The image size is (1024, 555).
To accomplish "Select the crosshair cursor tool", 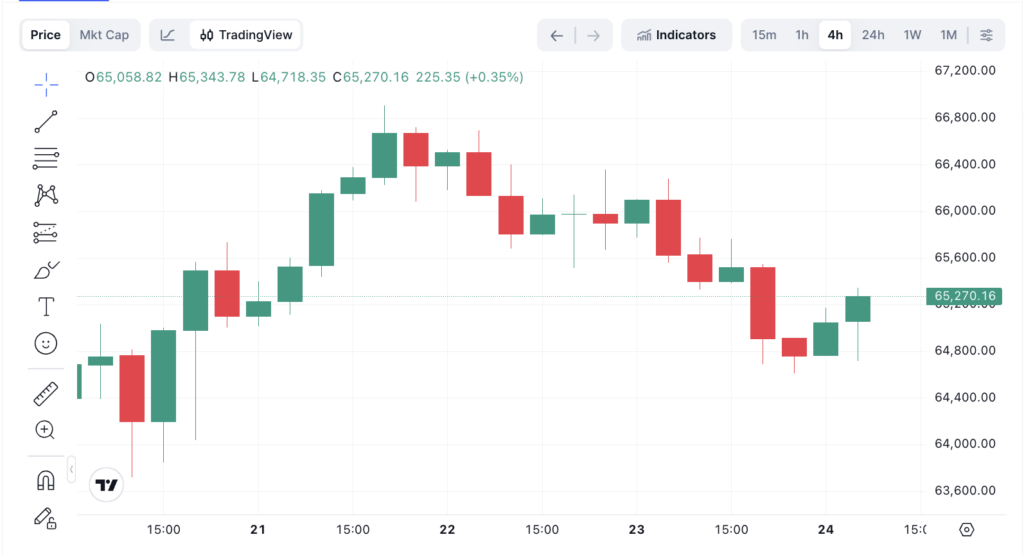I will coord(46,85).
